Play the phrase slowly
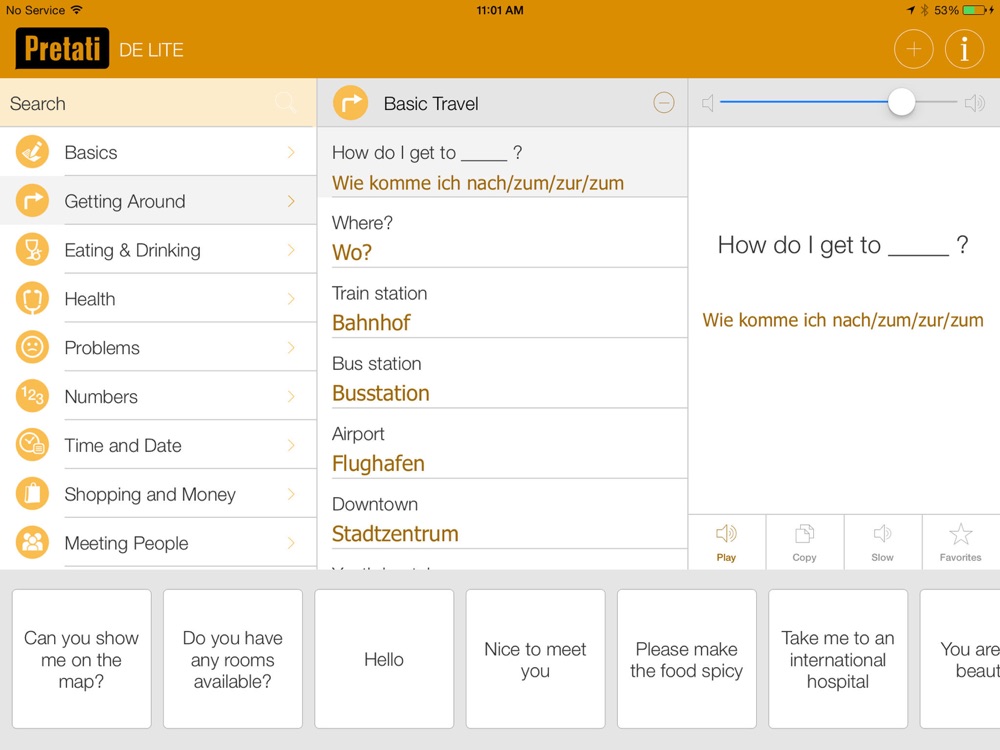1000x750 pixels. [883, 543]
